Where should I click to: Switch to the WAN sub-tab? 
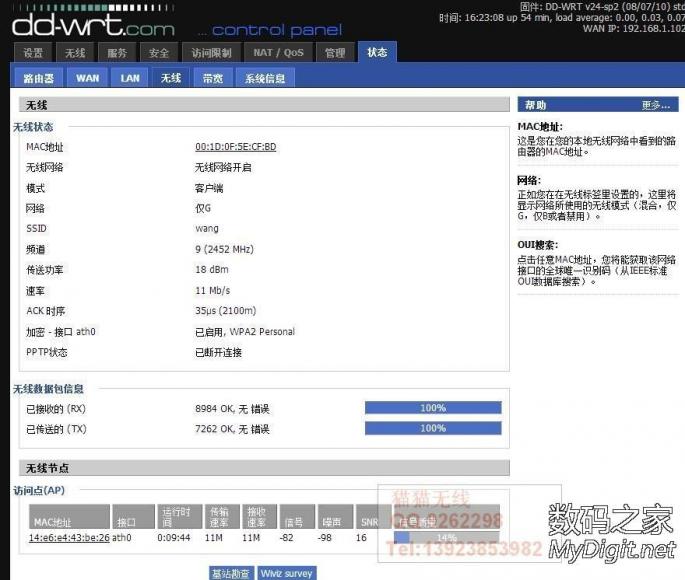point(87,78)
